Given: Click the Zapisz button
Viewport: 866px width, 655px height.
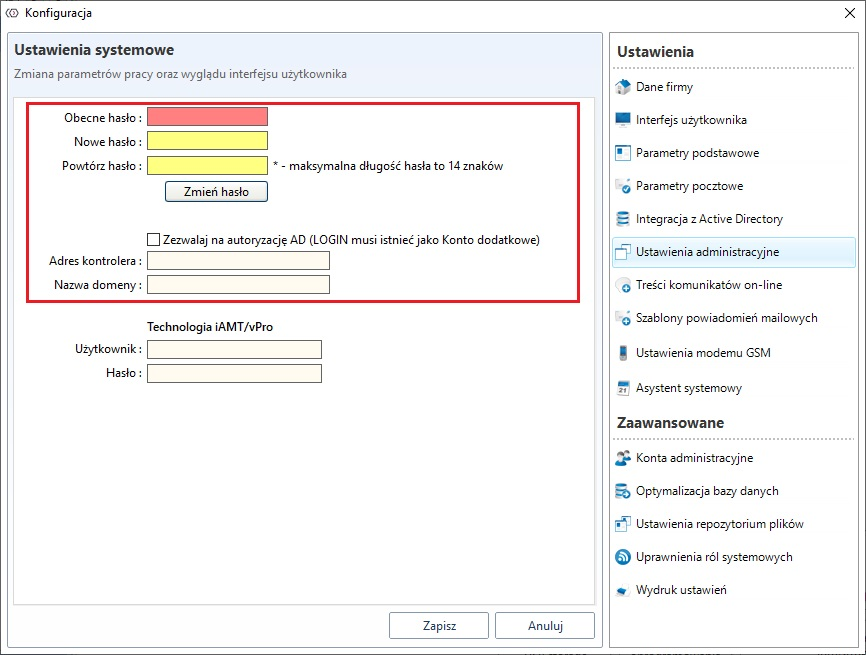Looking at the screenshot, I should click(x=439, y=626).
